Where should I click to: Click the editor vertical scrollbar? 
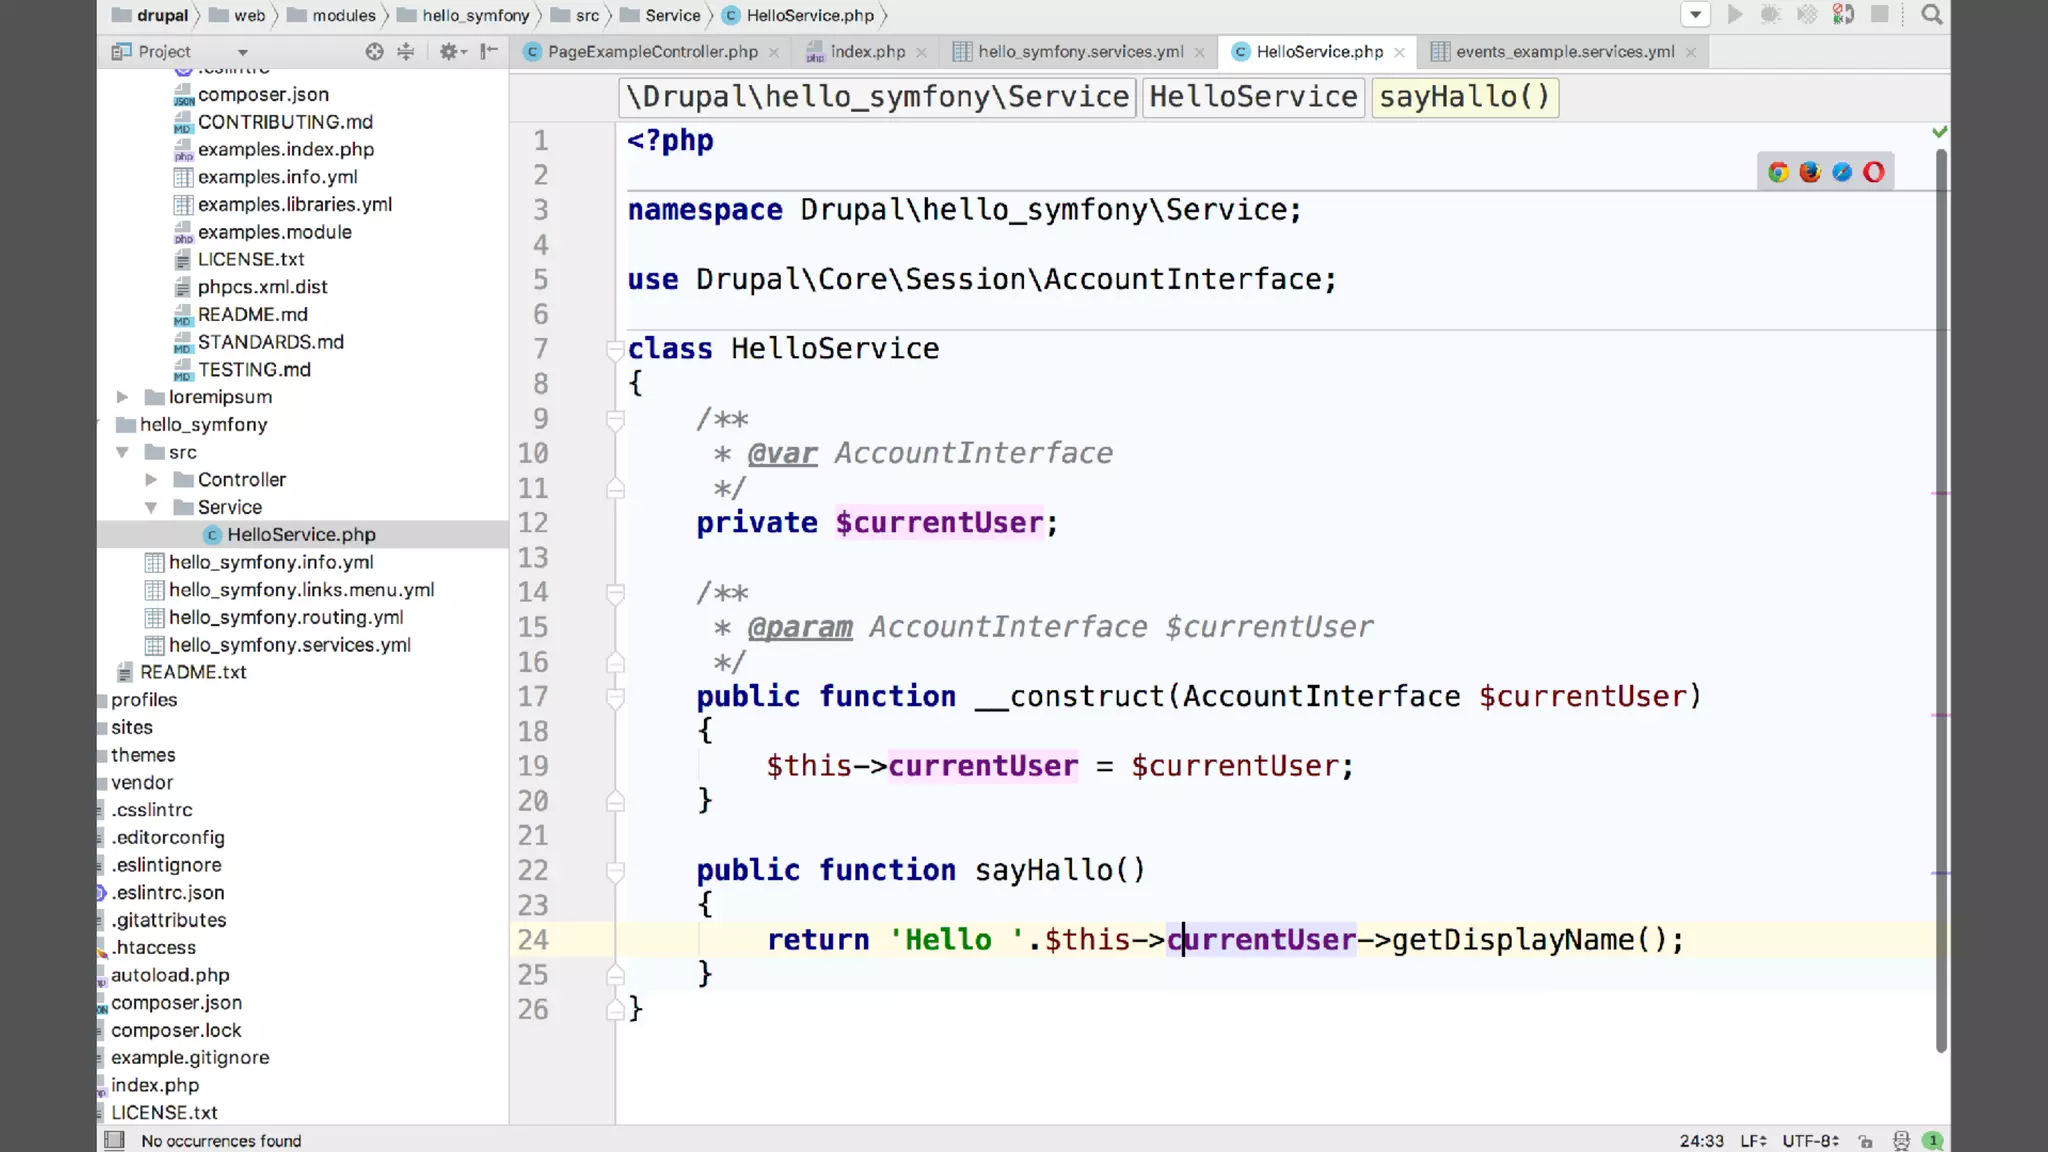(x=1941, y=600)
